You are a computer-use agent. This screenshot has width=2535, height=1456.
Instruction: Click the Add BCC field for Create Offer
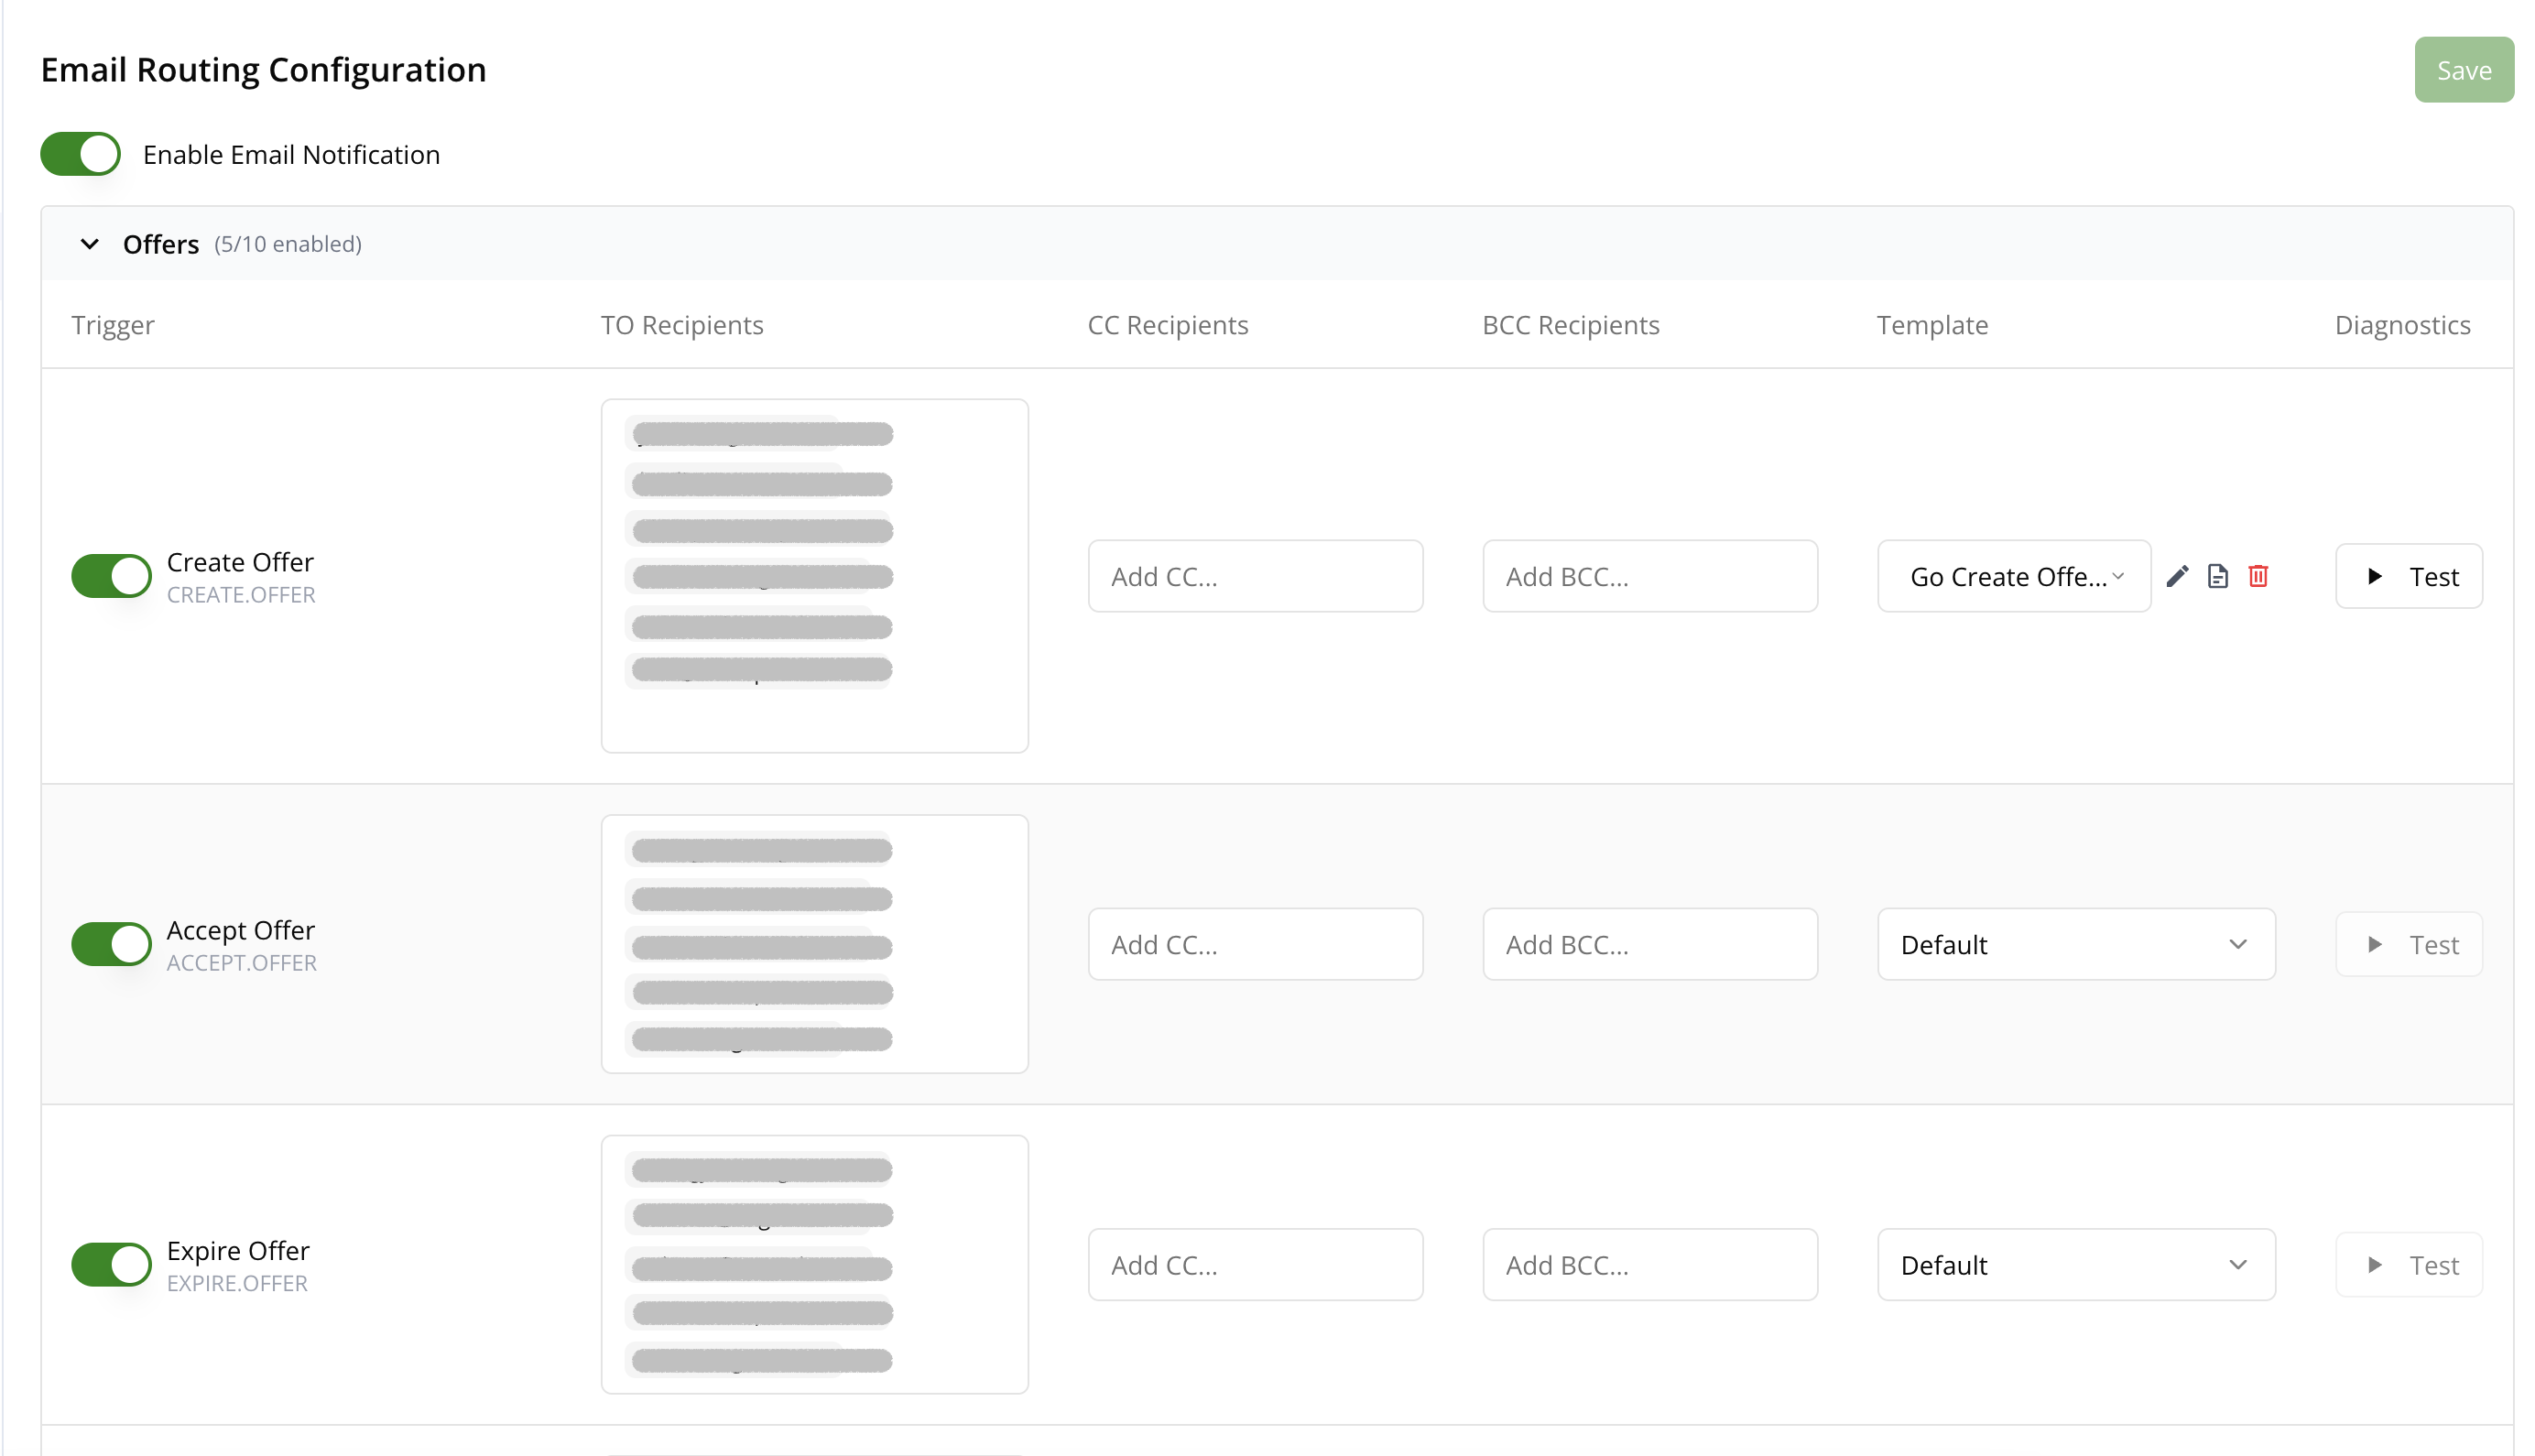tap(1649, 576)
